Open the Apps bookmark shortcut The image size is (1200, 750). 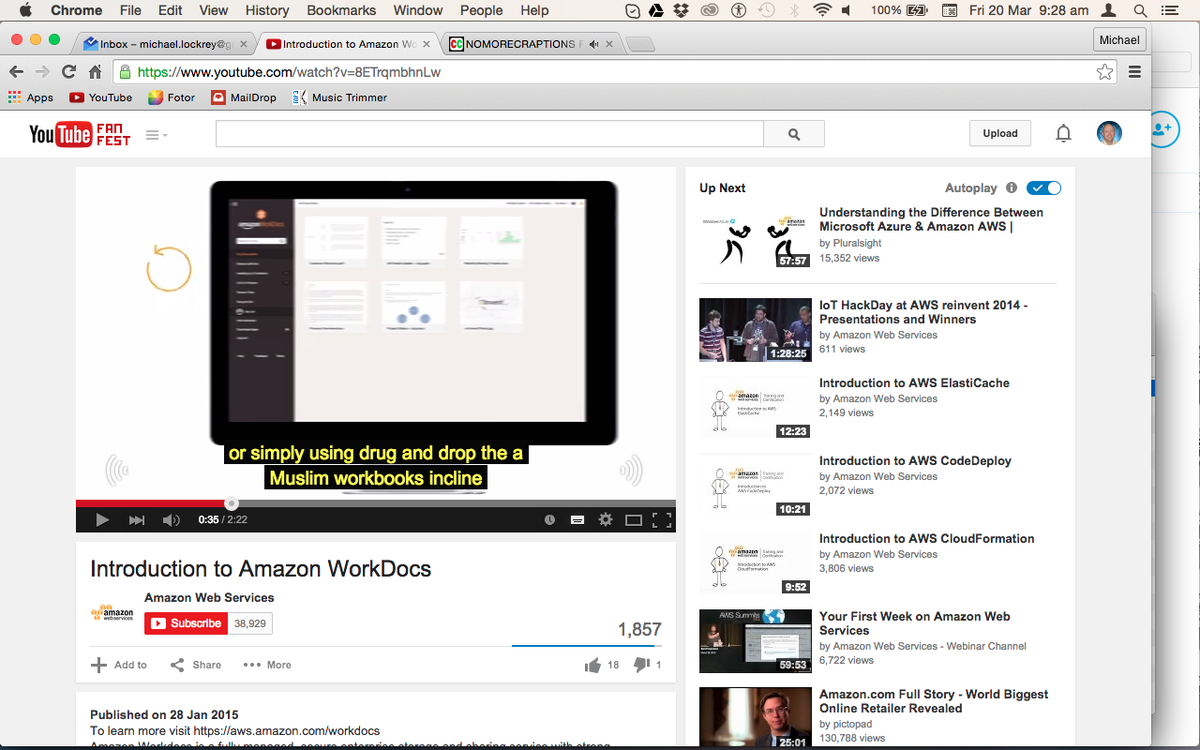31,98
